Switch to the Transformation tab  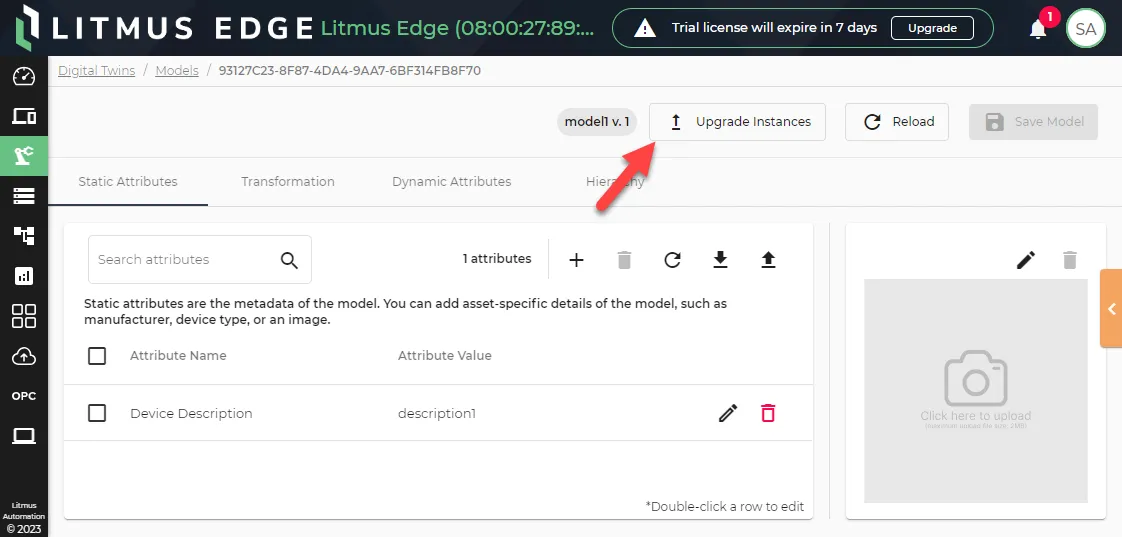(x=288, y=182)
